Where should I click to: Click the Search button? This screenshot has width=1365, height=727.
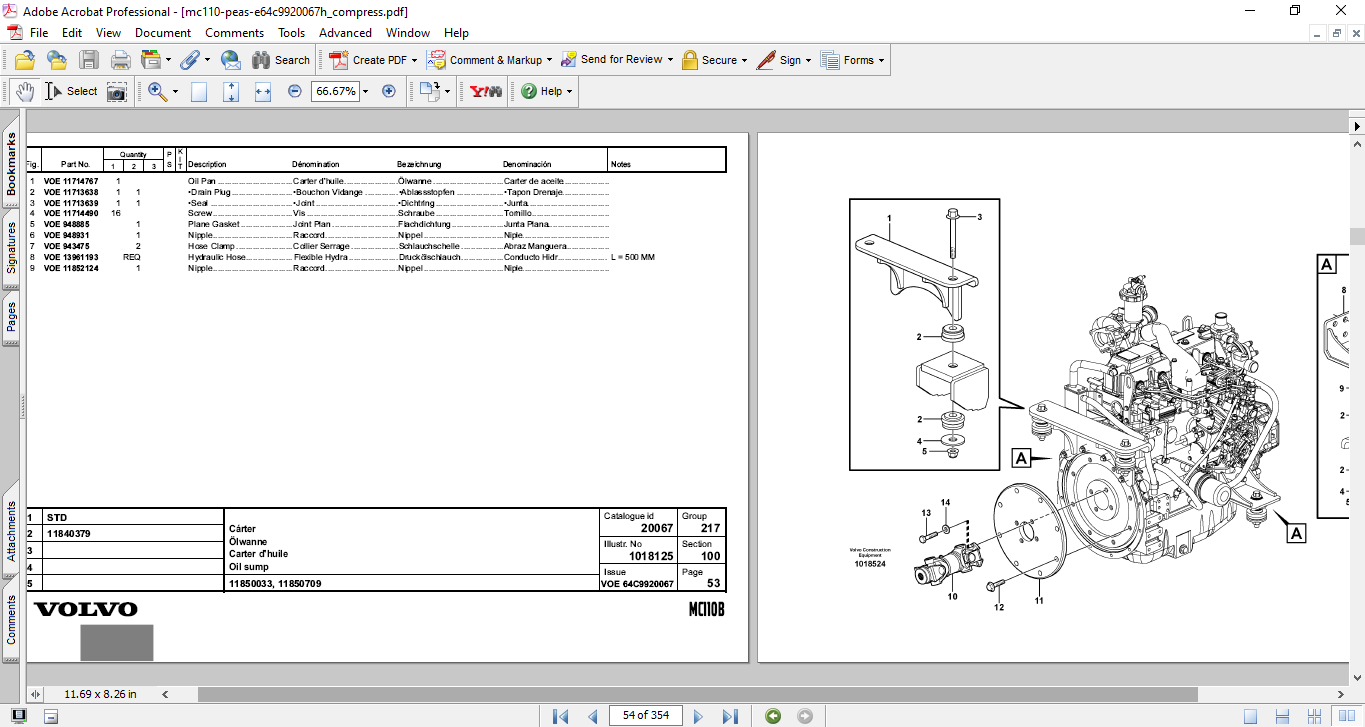(x=281, y=60)
